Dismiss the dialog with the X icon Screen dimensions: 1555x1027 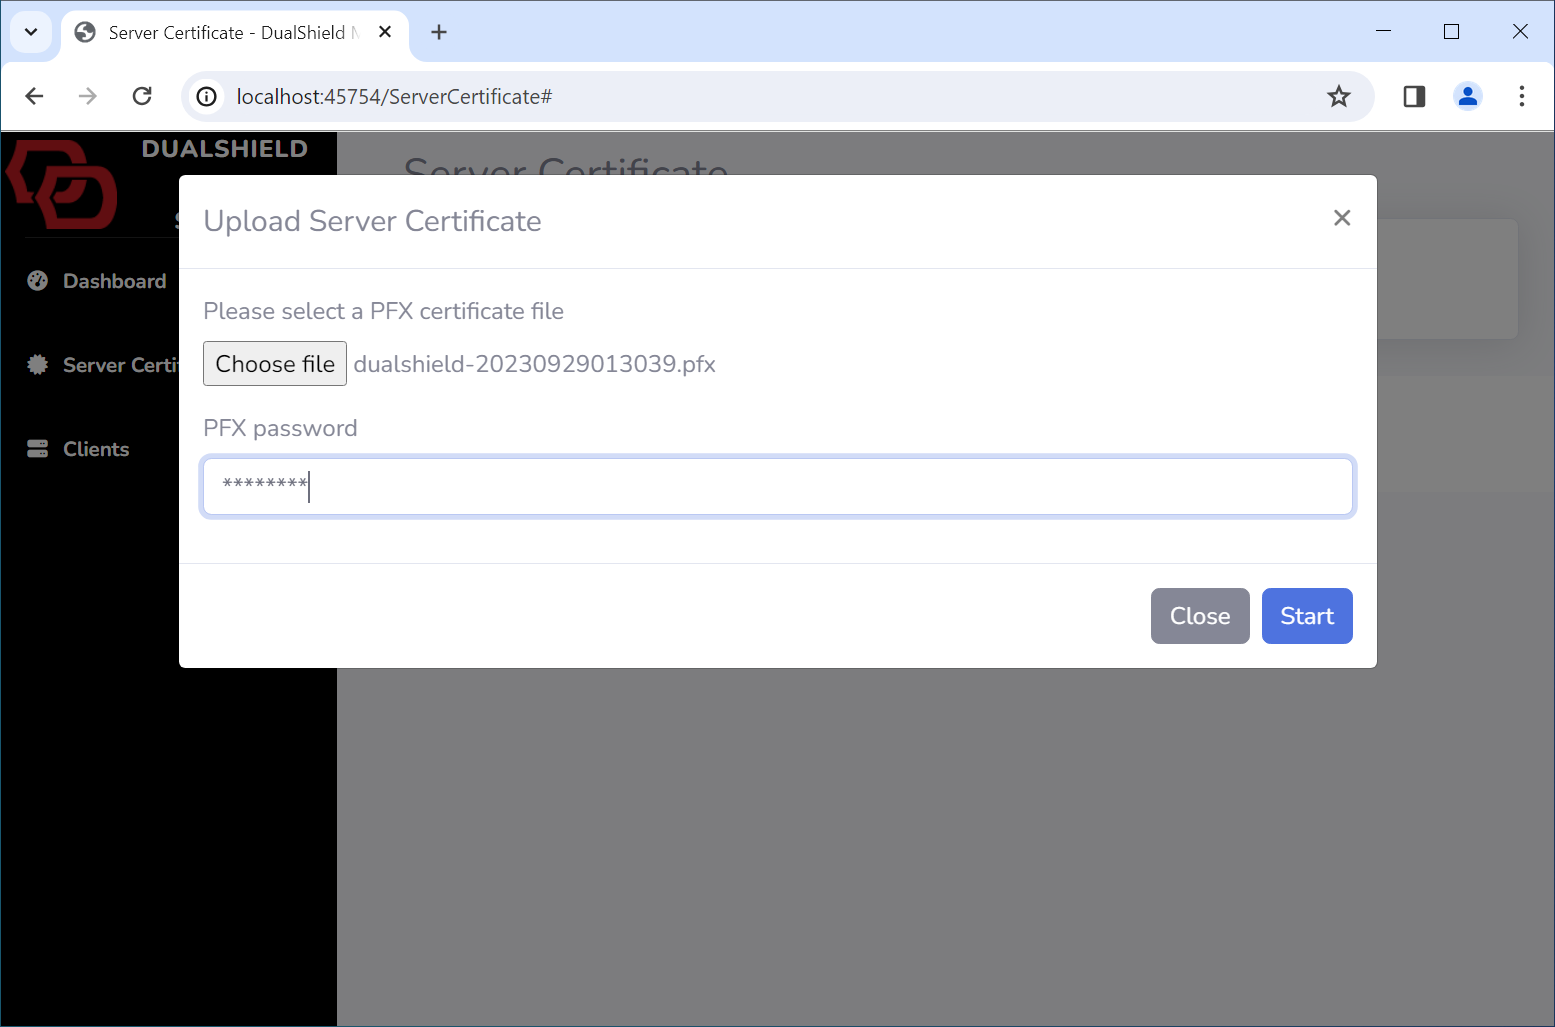click(x=1341, y=218)
